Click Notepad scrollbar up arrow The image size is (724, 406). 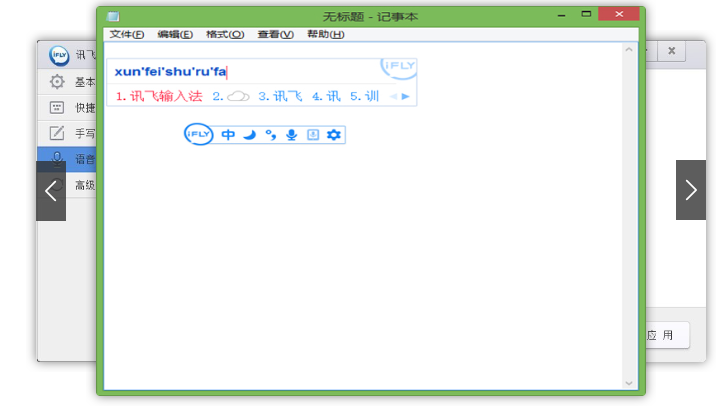point(629,49)
